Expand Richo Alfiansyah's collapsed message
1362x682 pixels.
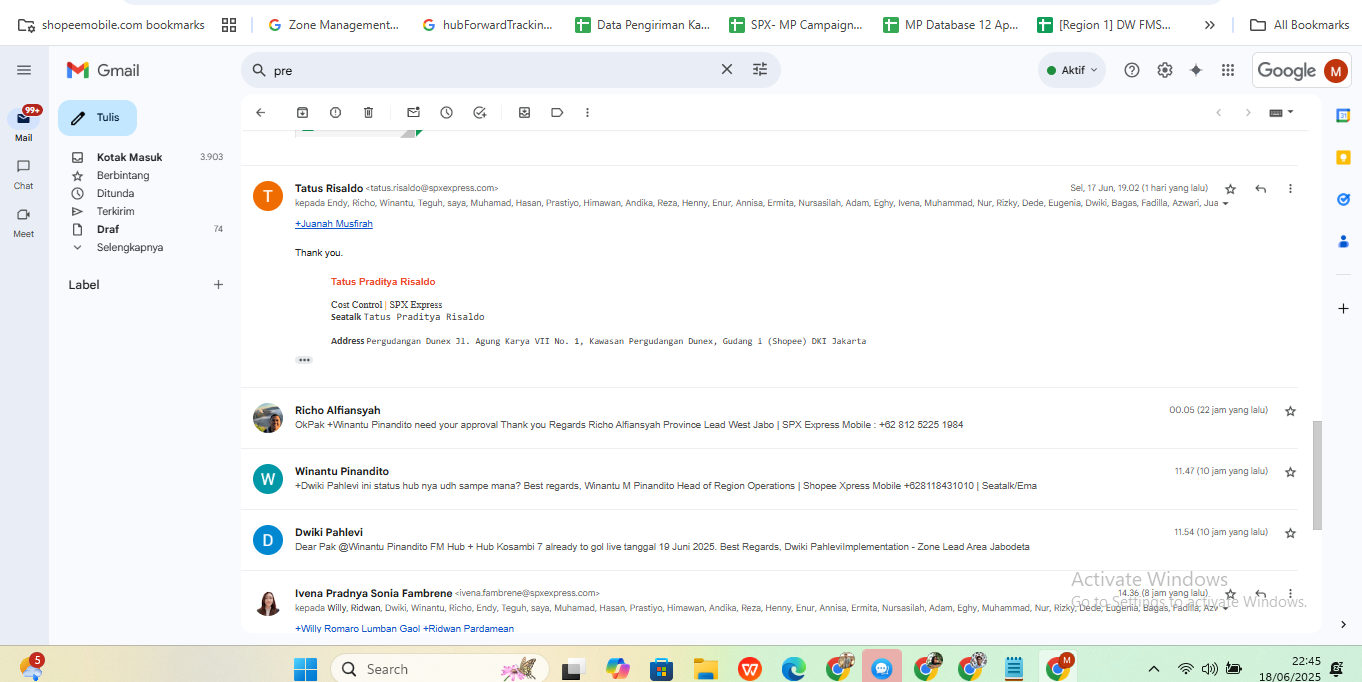coord(770,418)
